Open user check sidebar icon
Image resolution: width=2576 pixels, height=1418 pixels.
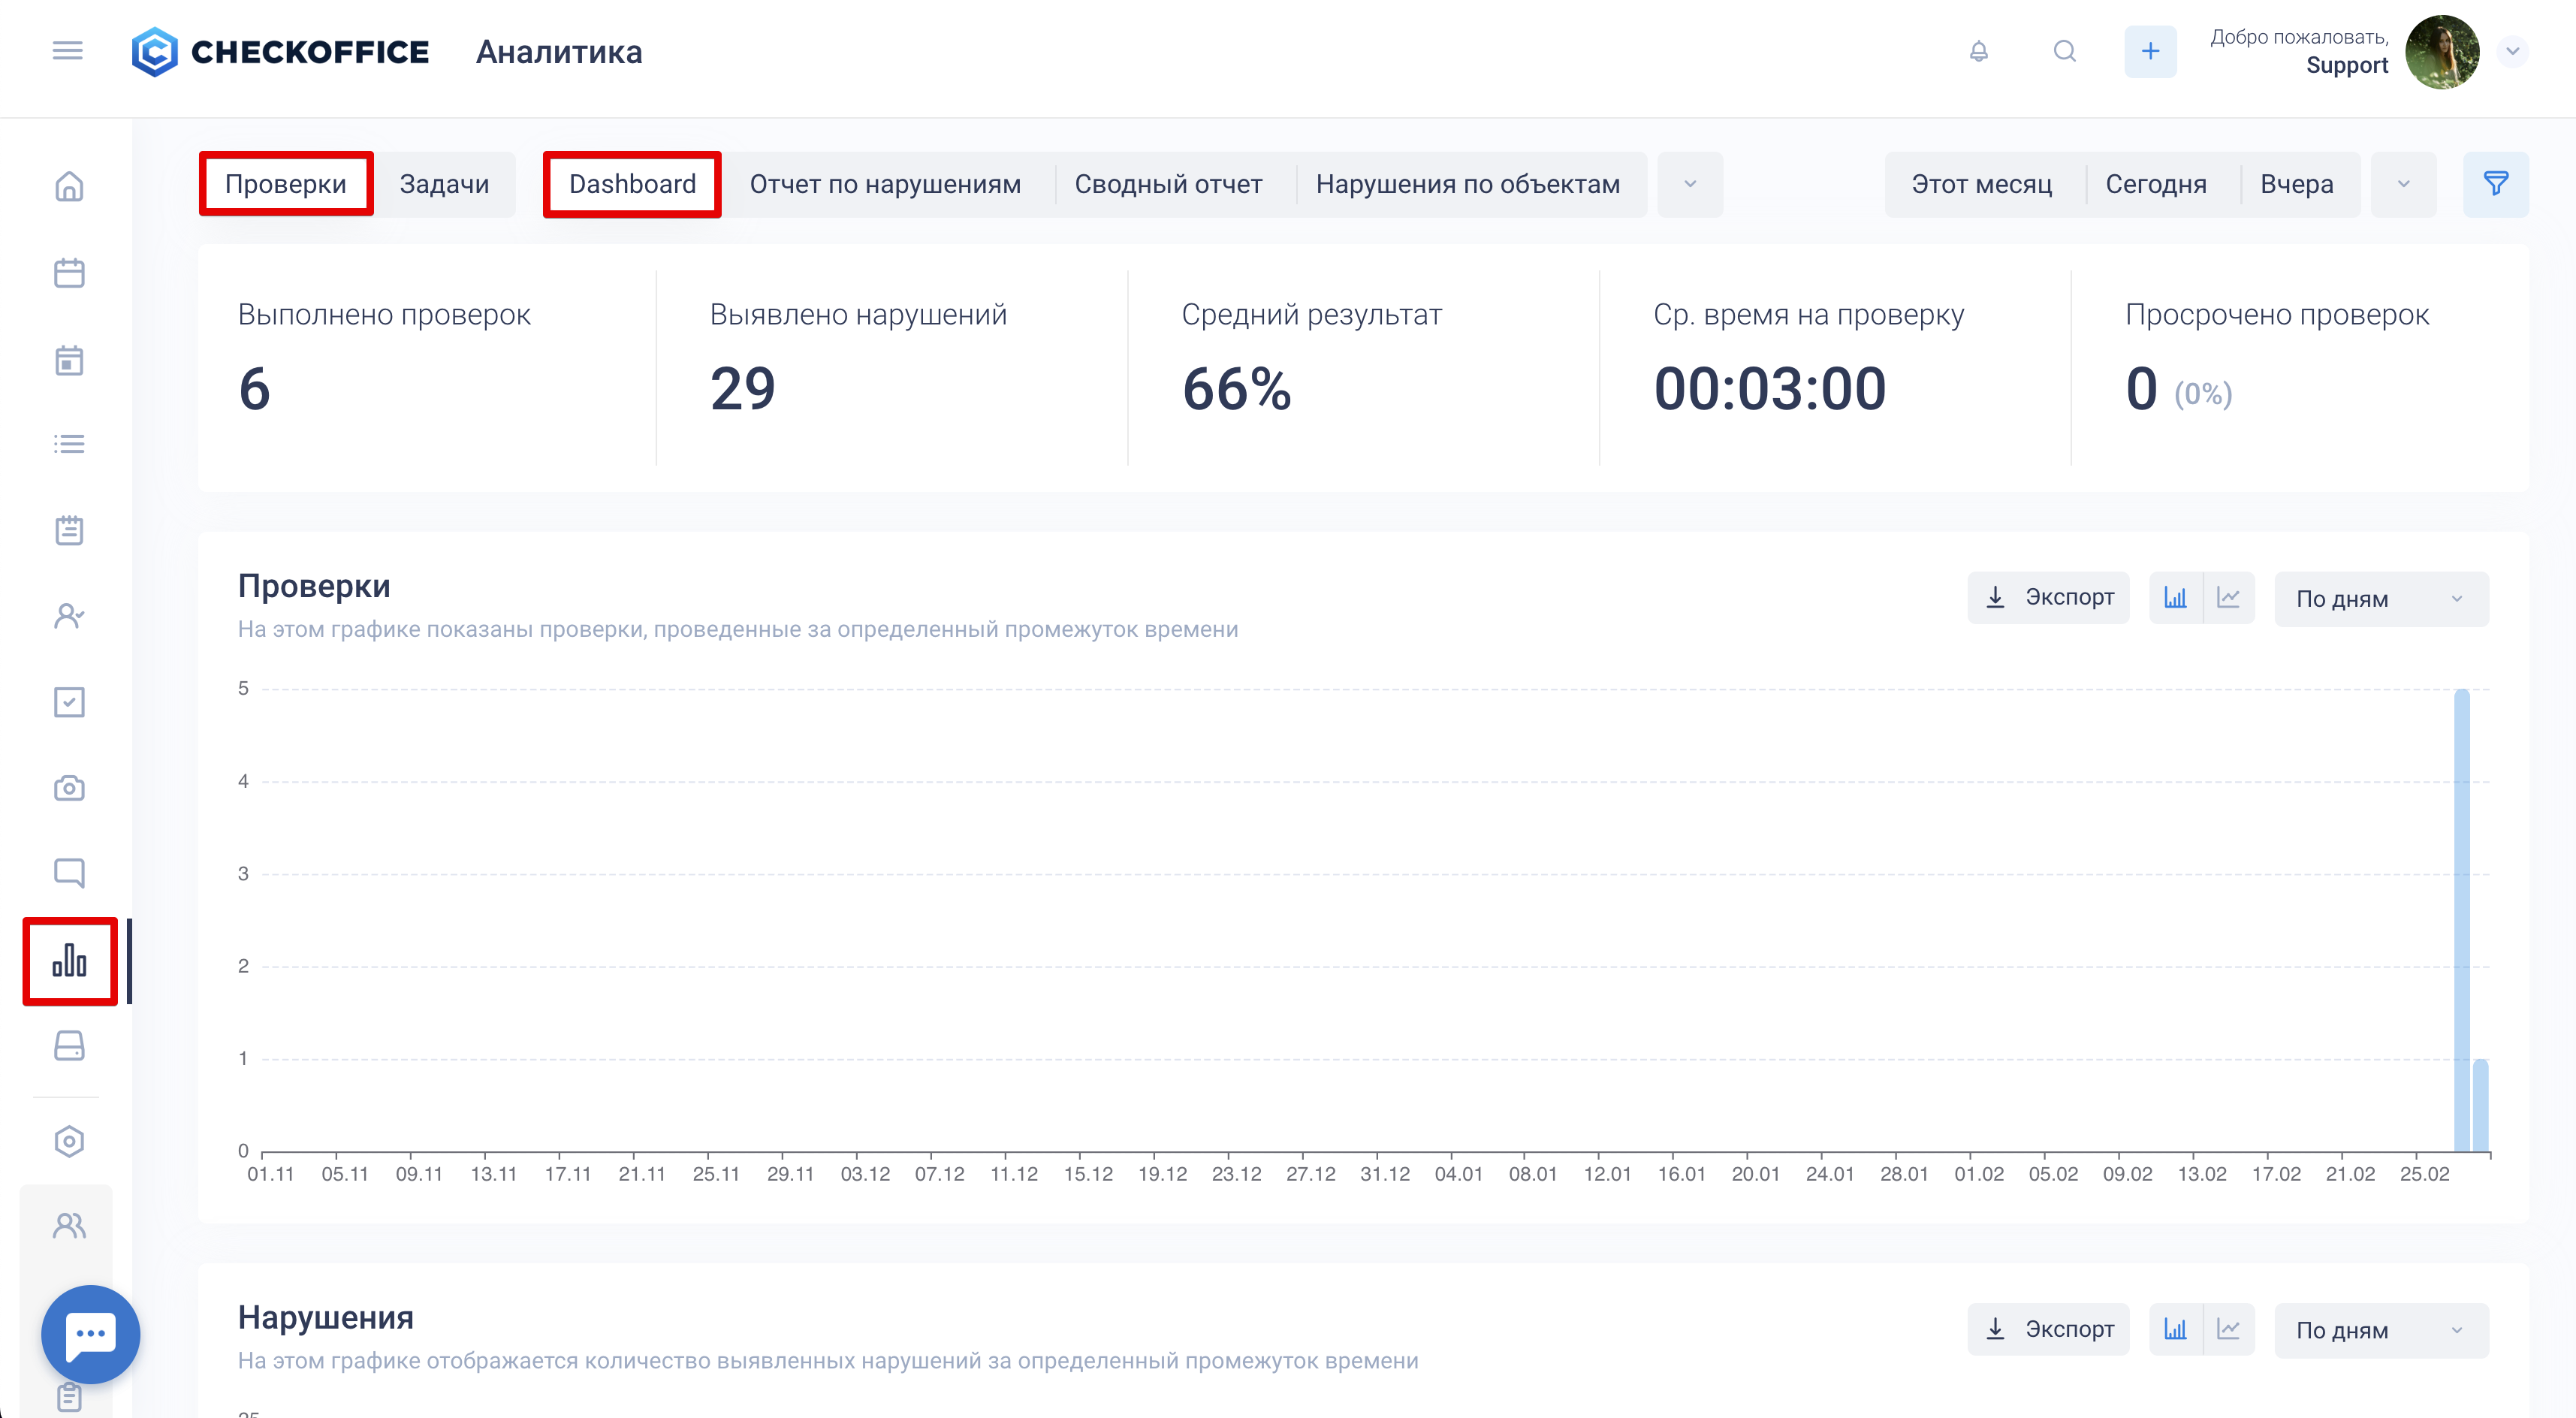click(x=69, y=615)
